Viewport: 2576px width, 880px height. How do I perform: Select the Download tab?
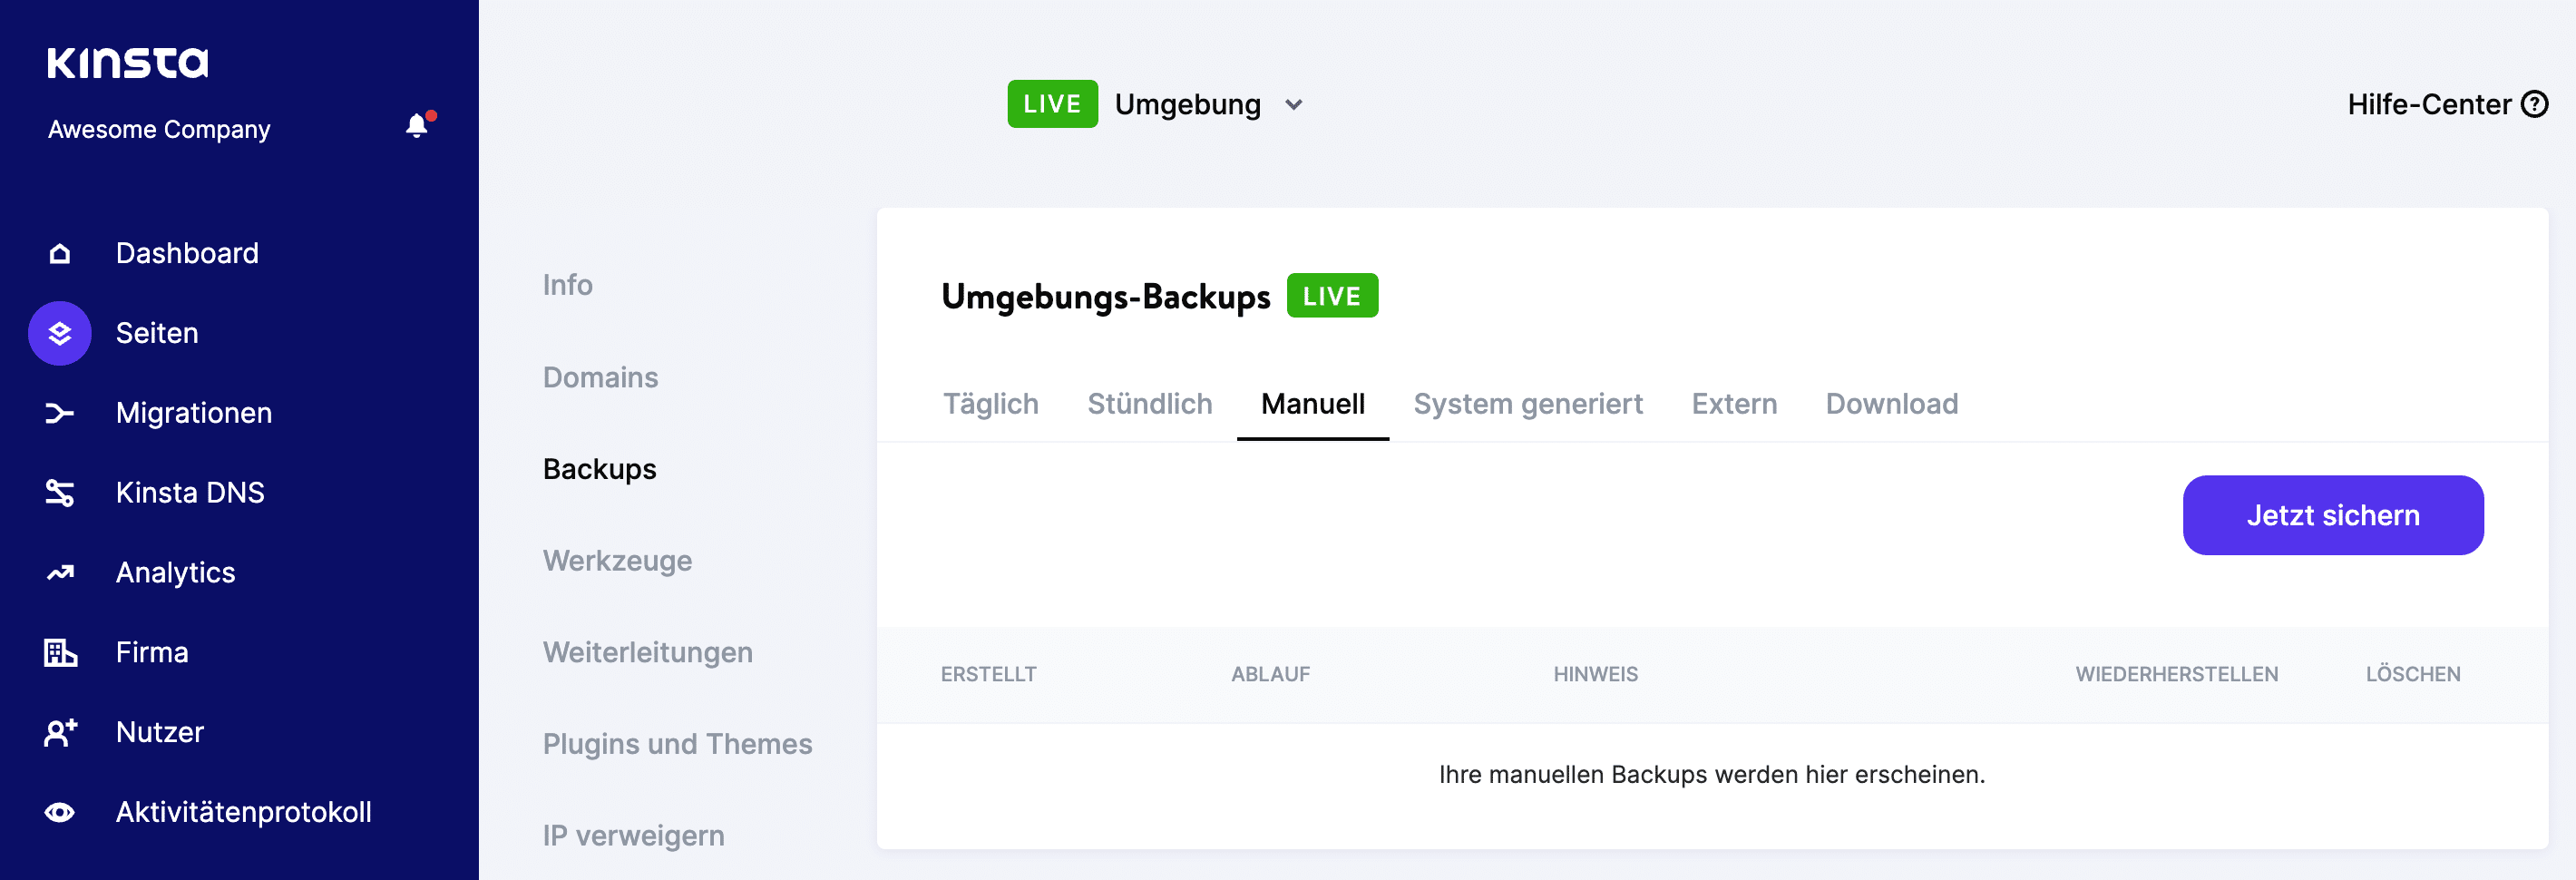[x=1891, y=404]
